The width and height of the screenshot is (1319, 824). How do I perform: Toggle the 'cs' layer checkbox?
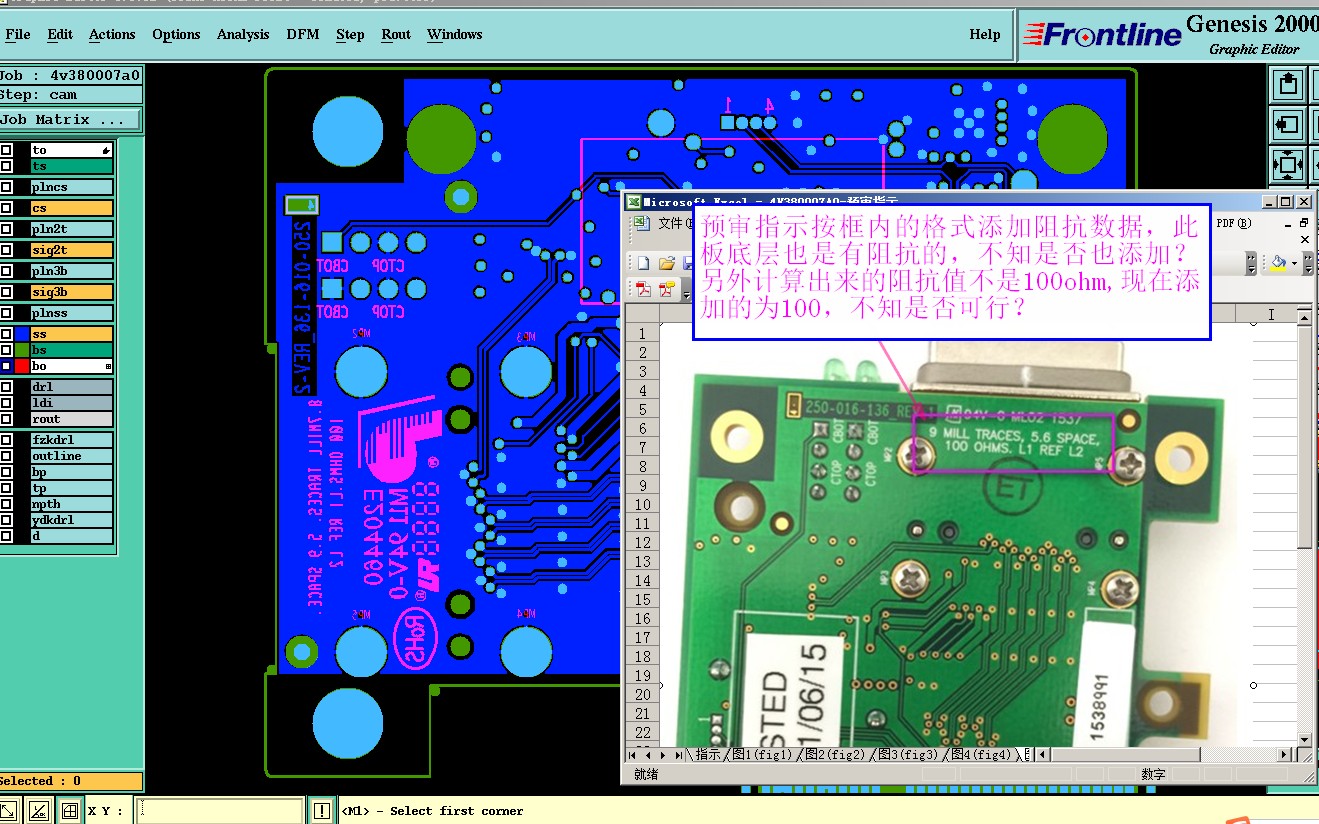coord(7,208)
